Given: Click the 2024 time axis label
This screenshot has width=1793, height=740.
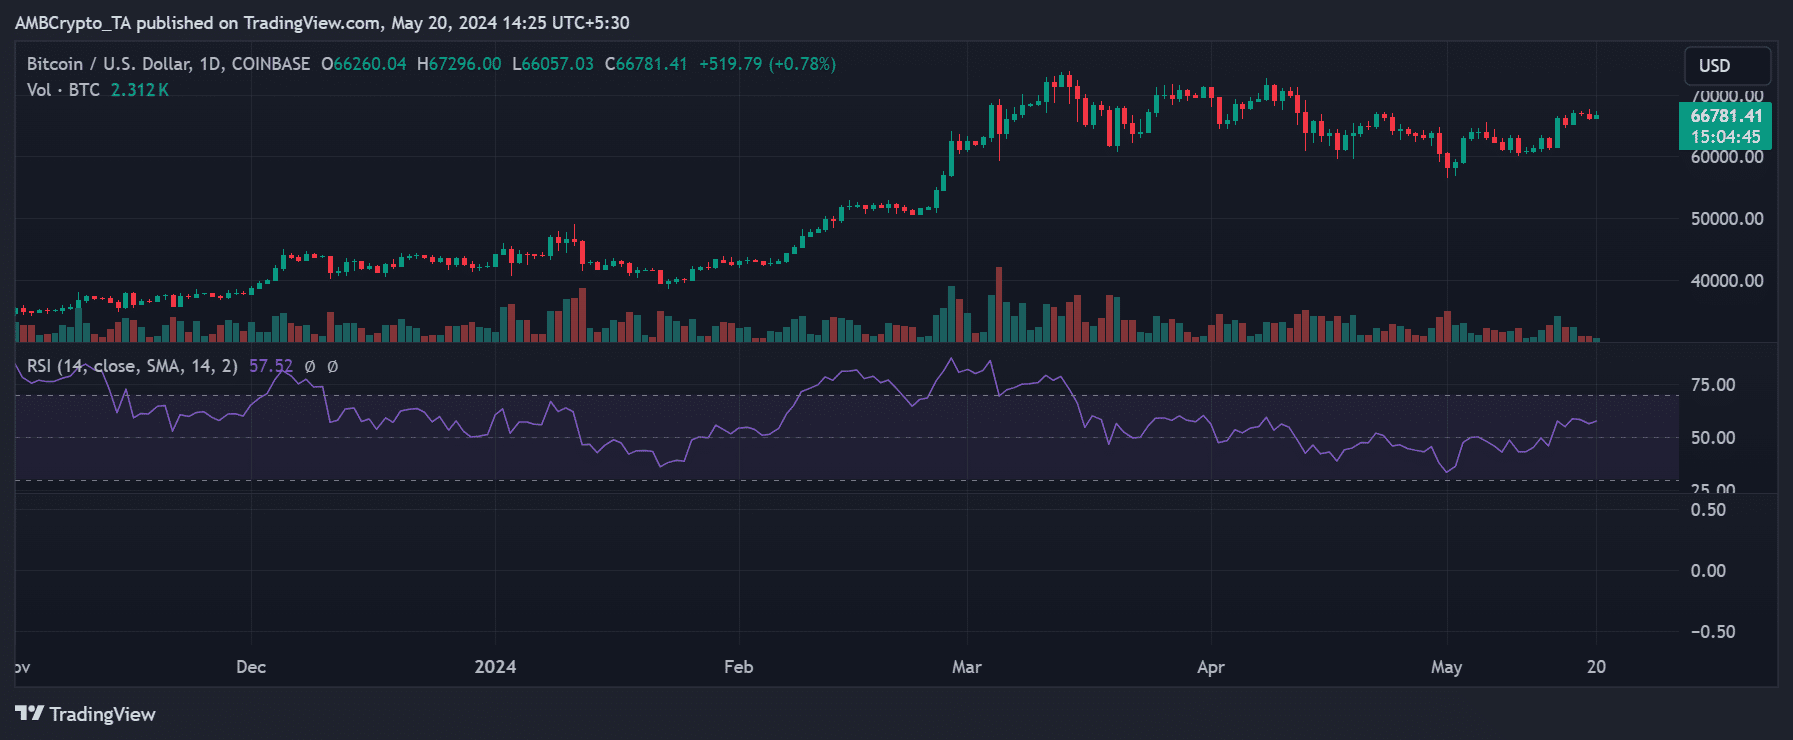Looking at the screenshot, I should [495, 667].
